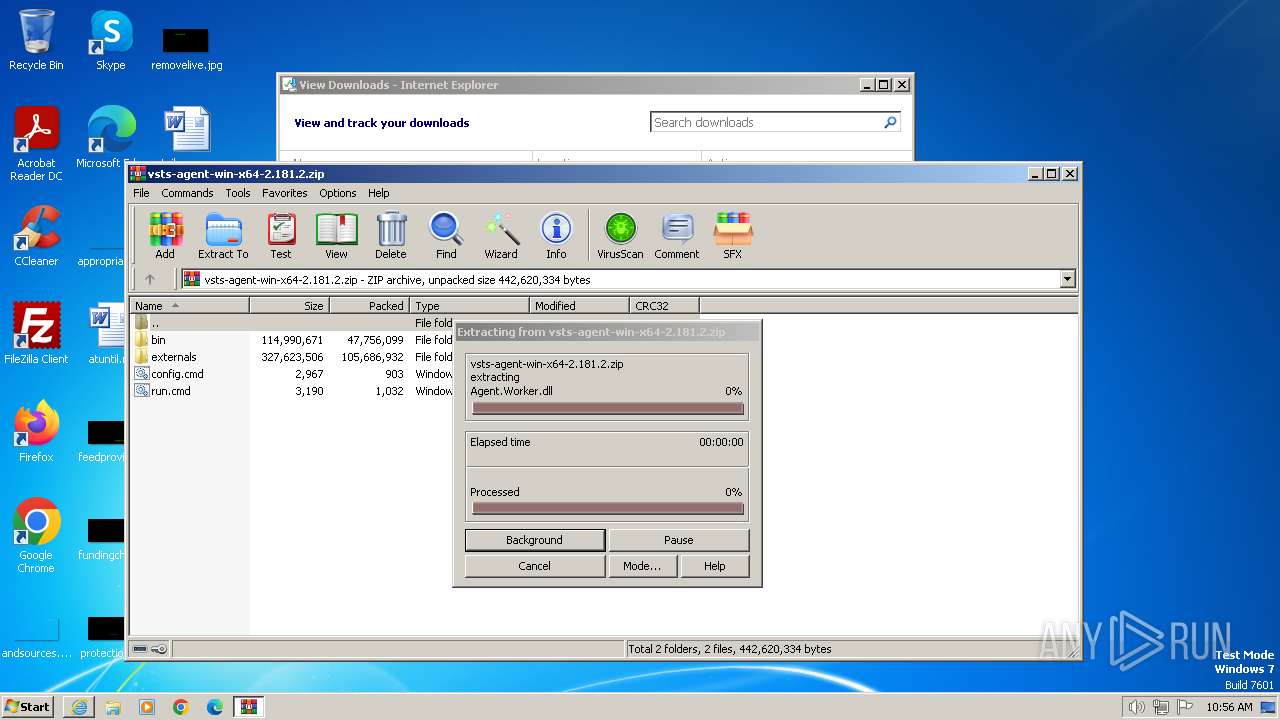Open the Commands menu
This screenshot has width=1280, height=720.
click(187, 193)
